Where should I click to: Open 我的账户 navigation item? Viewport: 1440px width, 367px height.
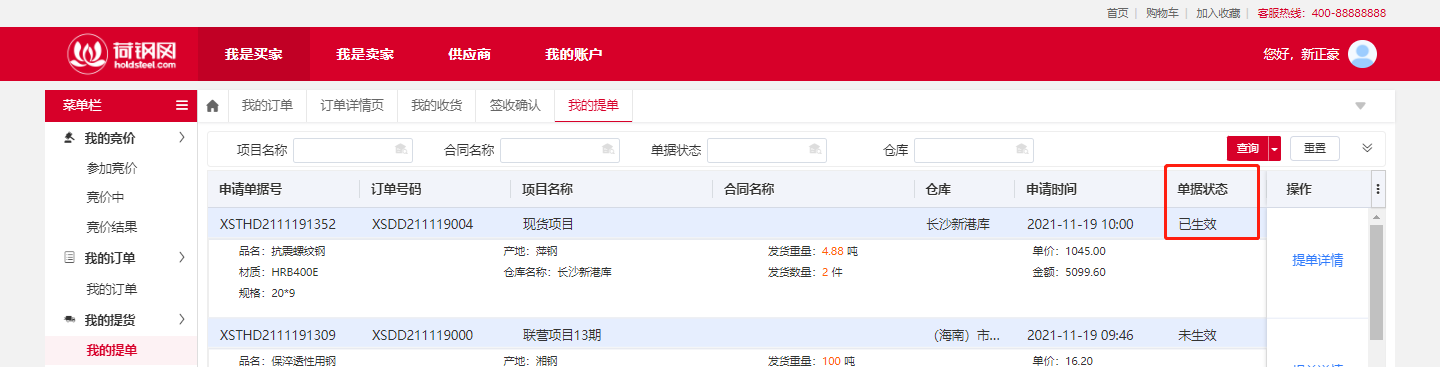click(574, 54)
